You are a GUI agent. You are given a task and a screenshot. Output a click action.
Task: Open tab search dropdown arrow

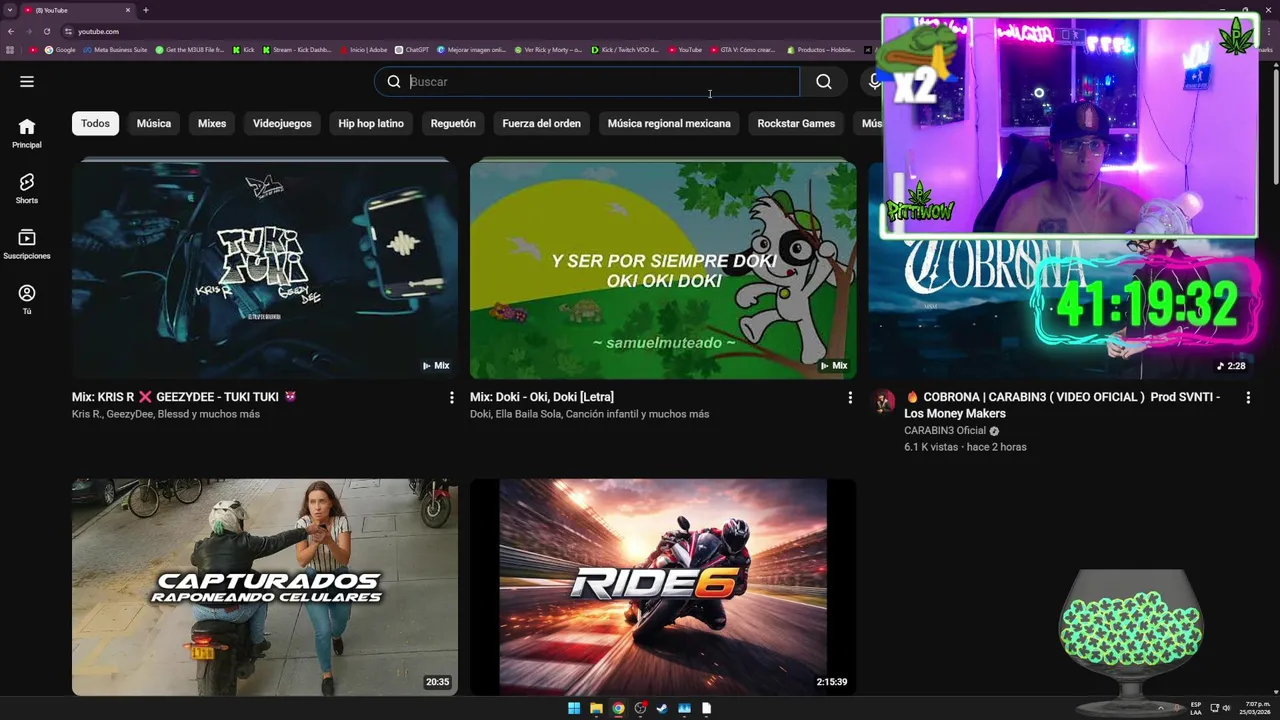coord(9,10)
